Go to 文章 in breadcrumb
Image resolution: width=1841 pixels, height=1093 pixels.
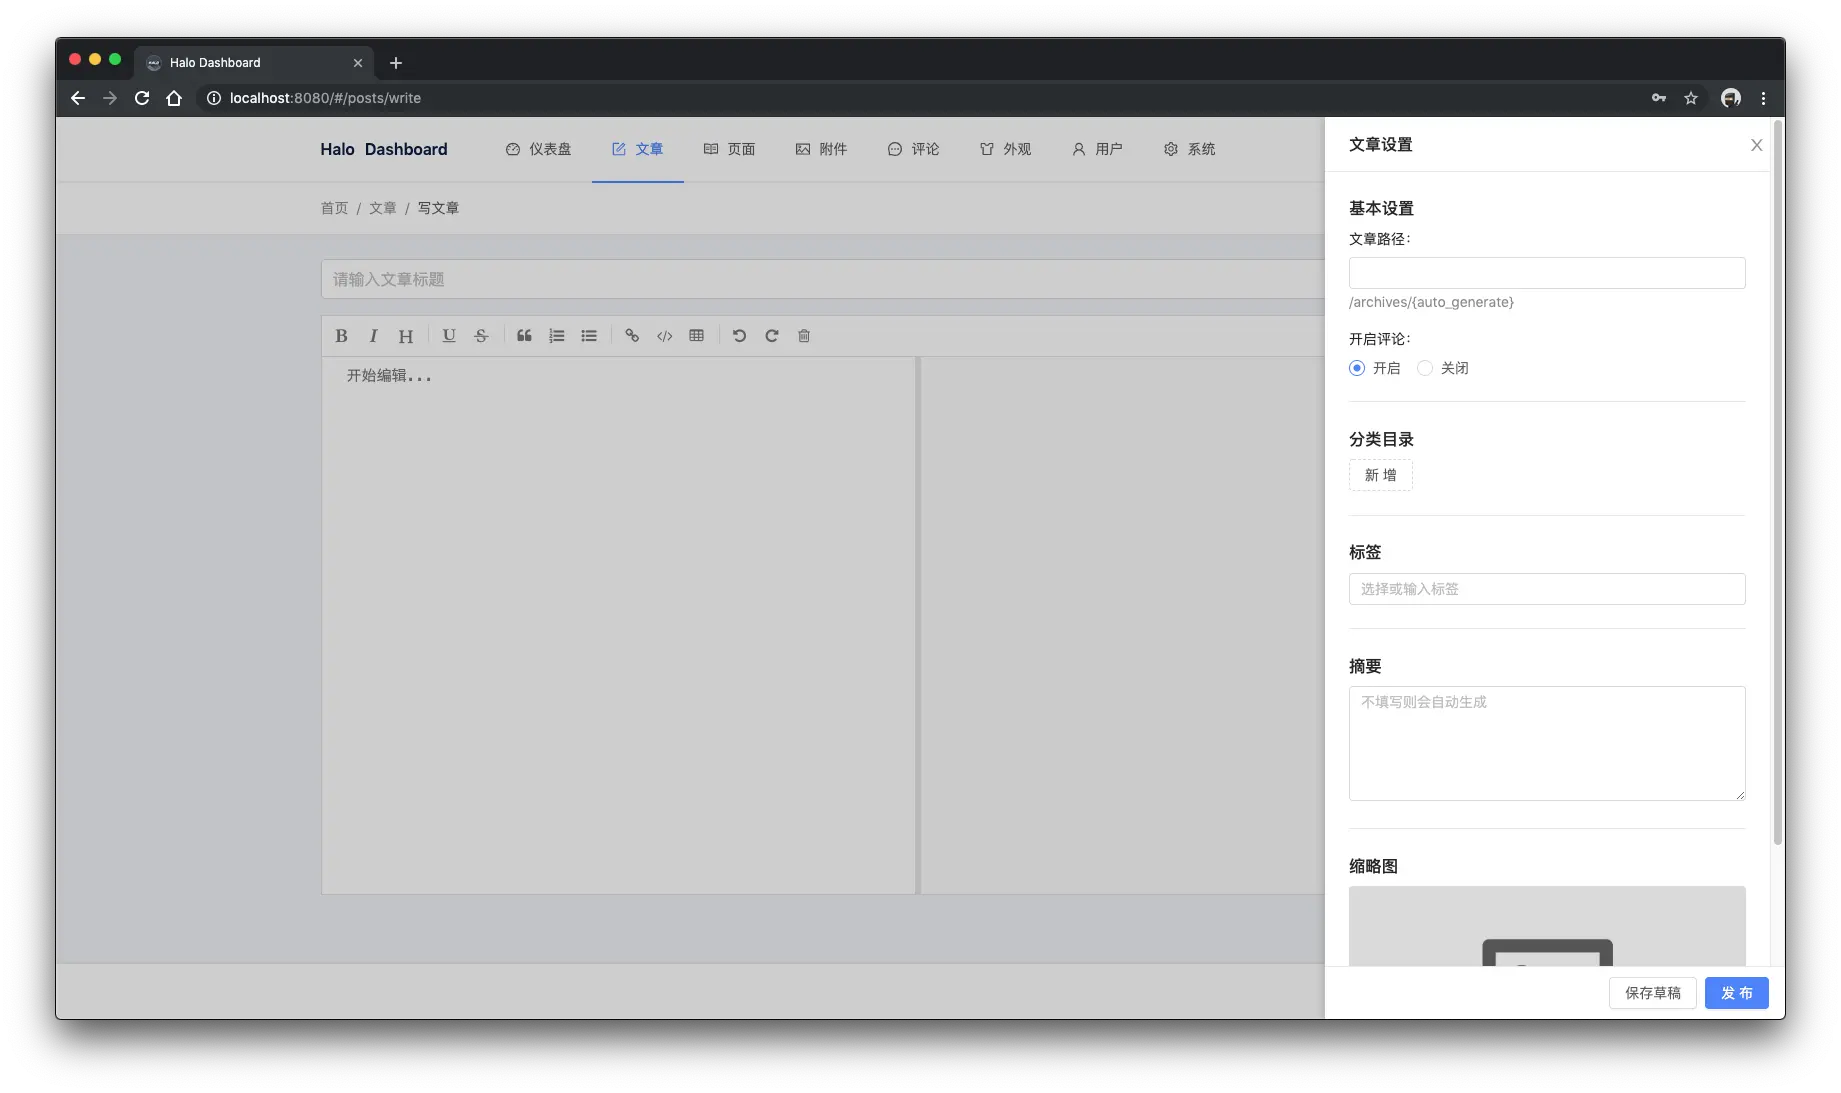pyautogui.click(x=383, y=208)
